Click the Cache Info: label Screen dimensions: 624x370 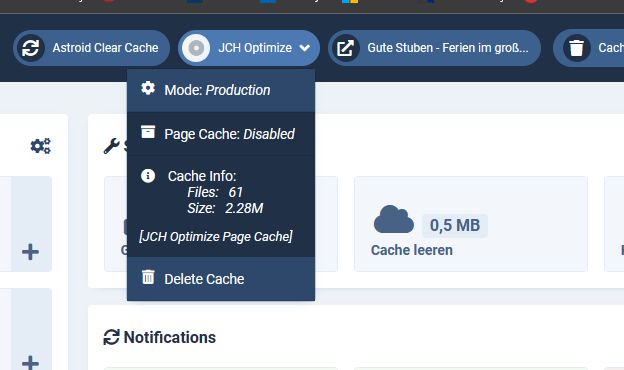click(x=202, y=176)
